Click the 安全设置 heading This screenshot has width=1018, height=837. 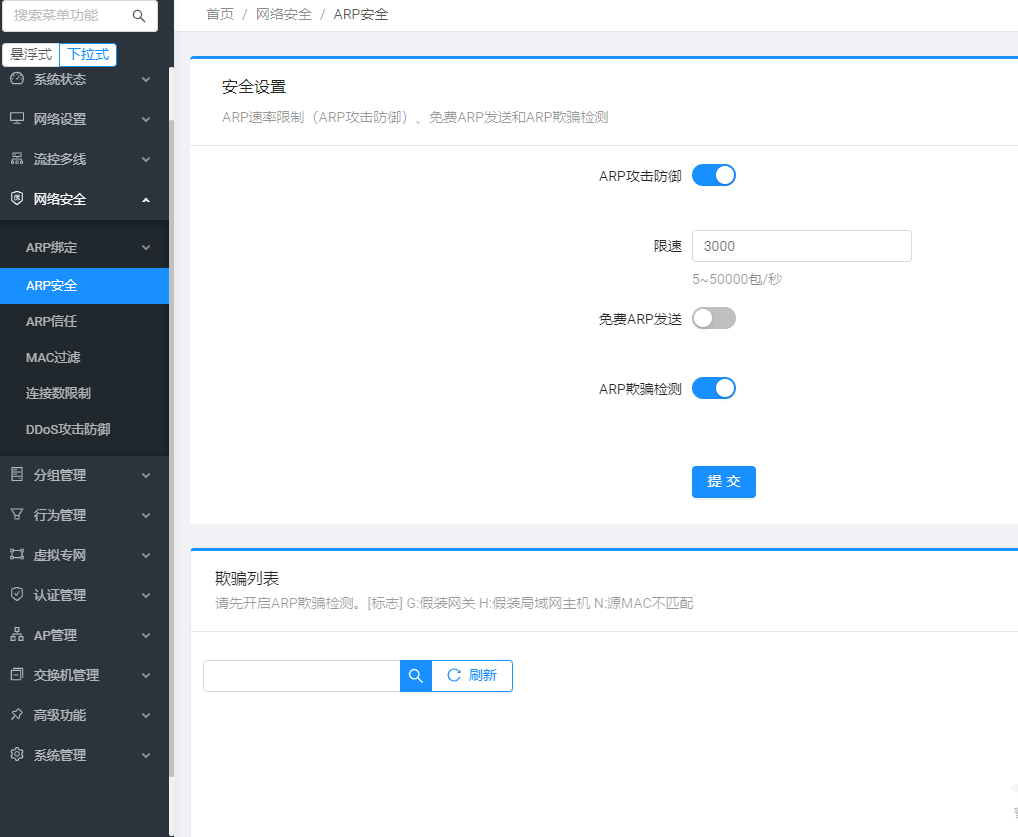254,87
